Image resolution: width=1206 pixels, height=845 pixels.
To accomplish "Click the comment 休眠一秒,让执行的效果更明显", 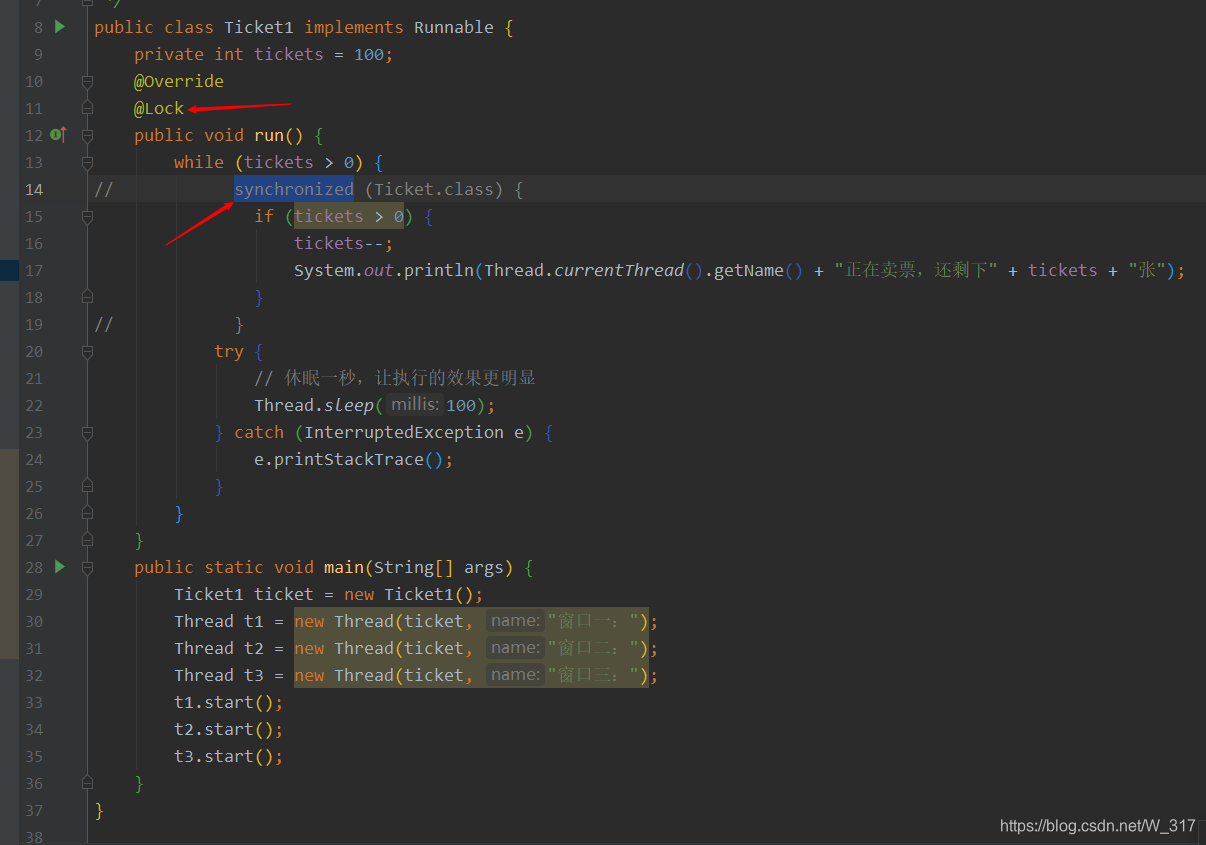I will [395, 378].
